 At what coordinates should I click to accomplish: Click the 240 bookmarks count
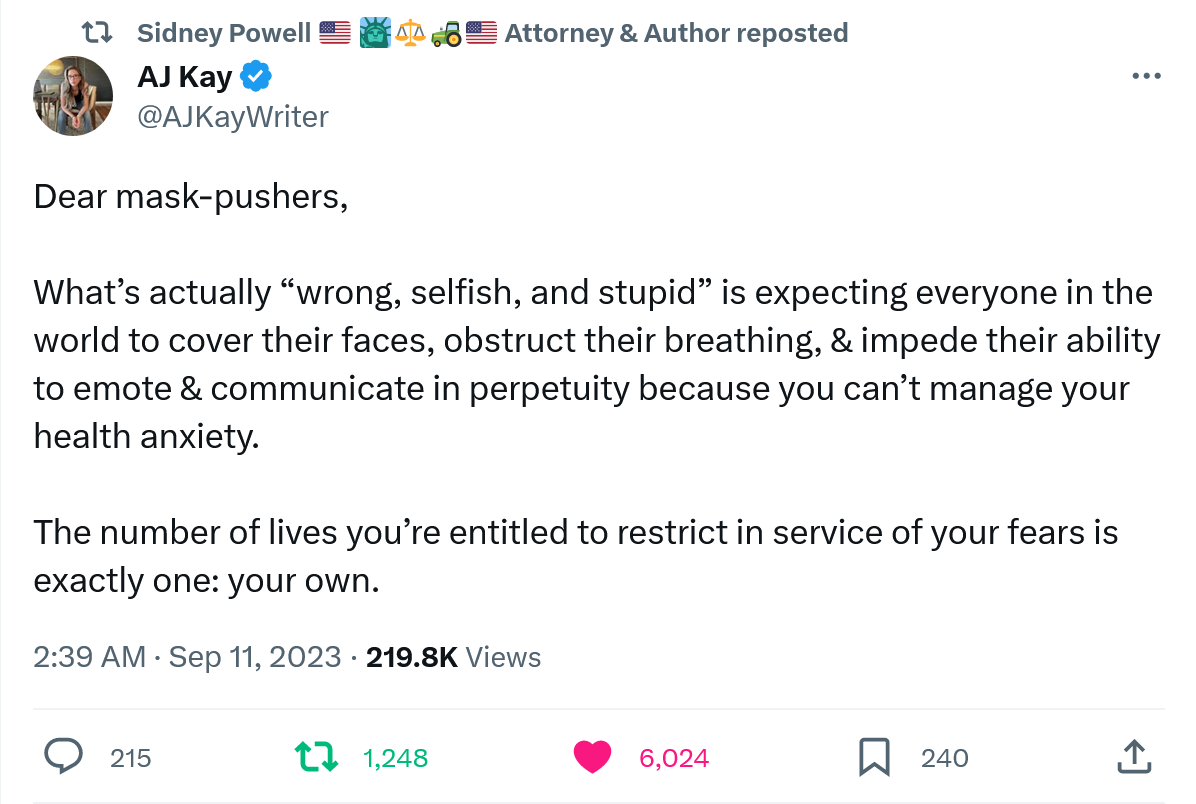coord(944,758)
